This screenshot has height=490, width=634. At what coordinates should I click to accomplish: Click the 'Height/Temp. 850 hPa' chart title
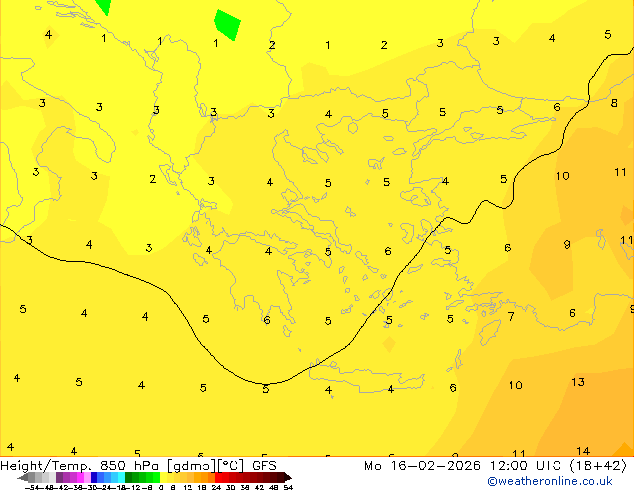[80, 466]
